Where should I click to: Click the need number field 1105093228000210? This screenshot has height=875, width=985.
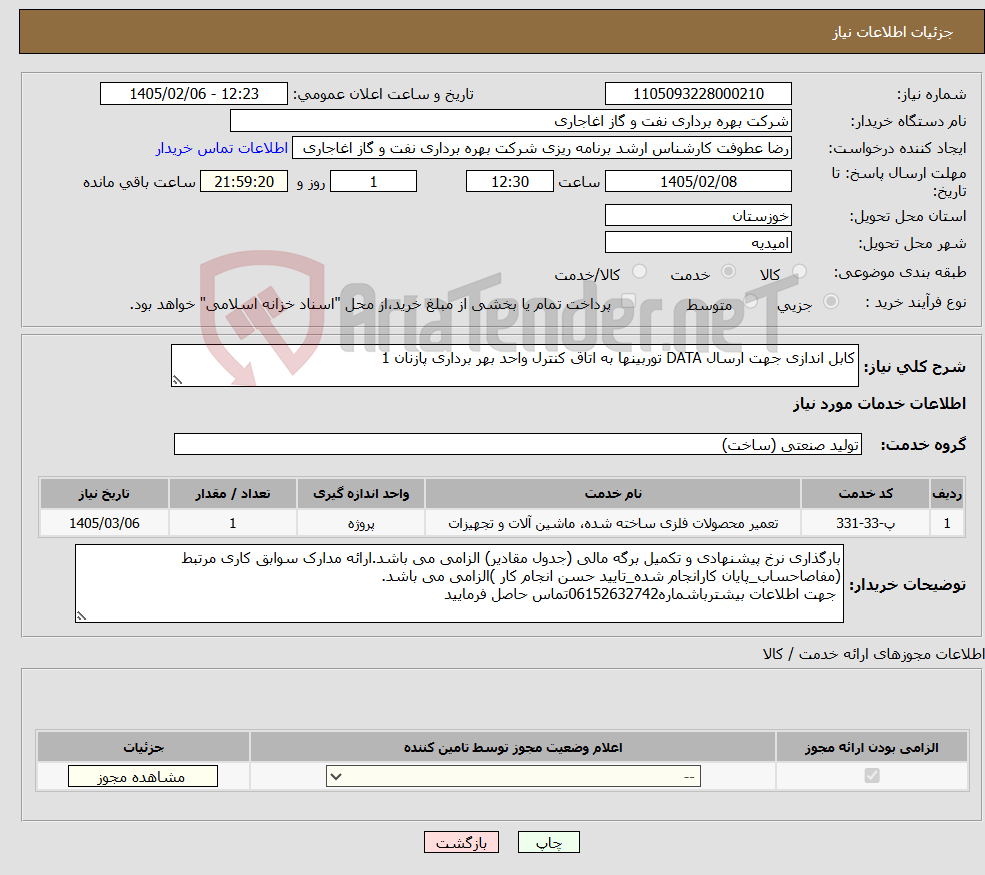click(x=698, y=94)
